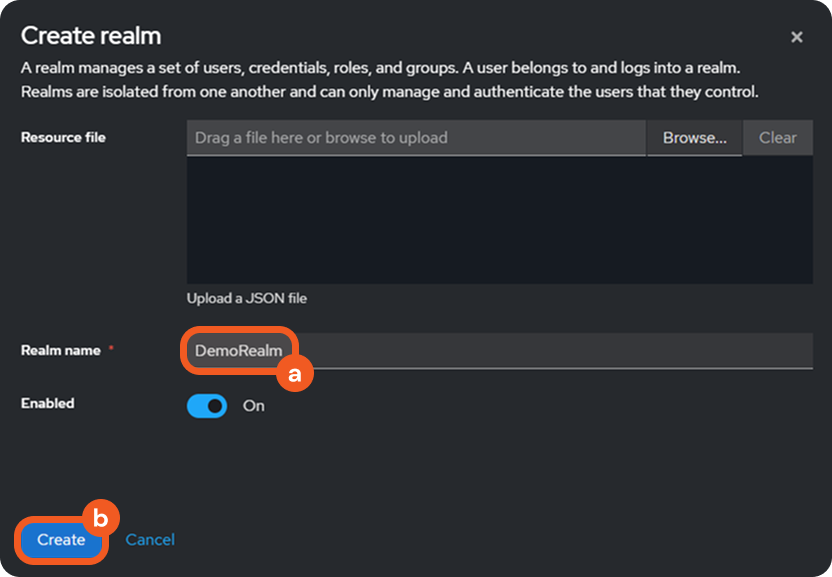Viewport: 832px width, 577px height.
Task: Click the Create button
Action: tap(61, 540)
